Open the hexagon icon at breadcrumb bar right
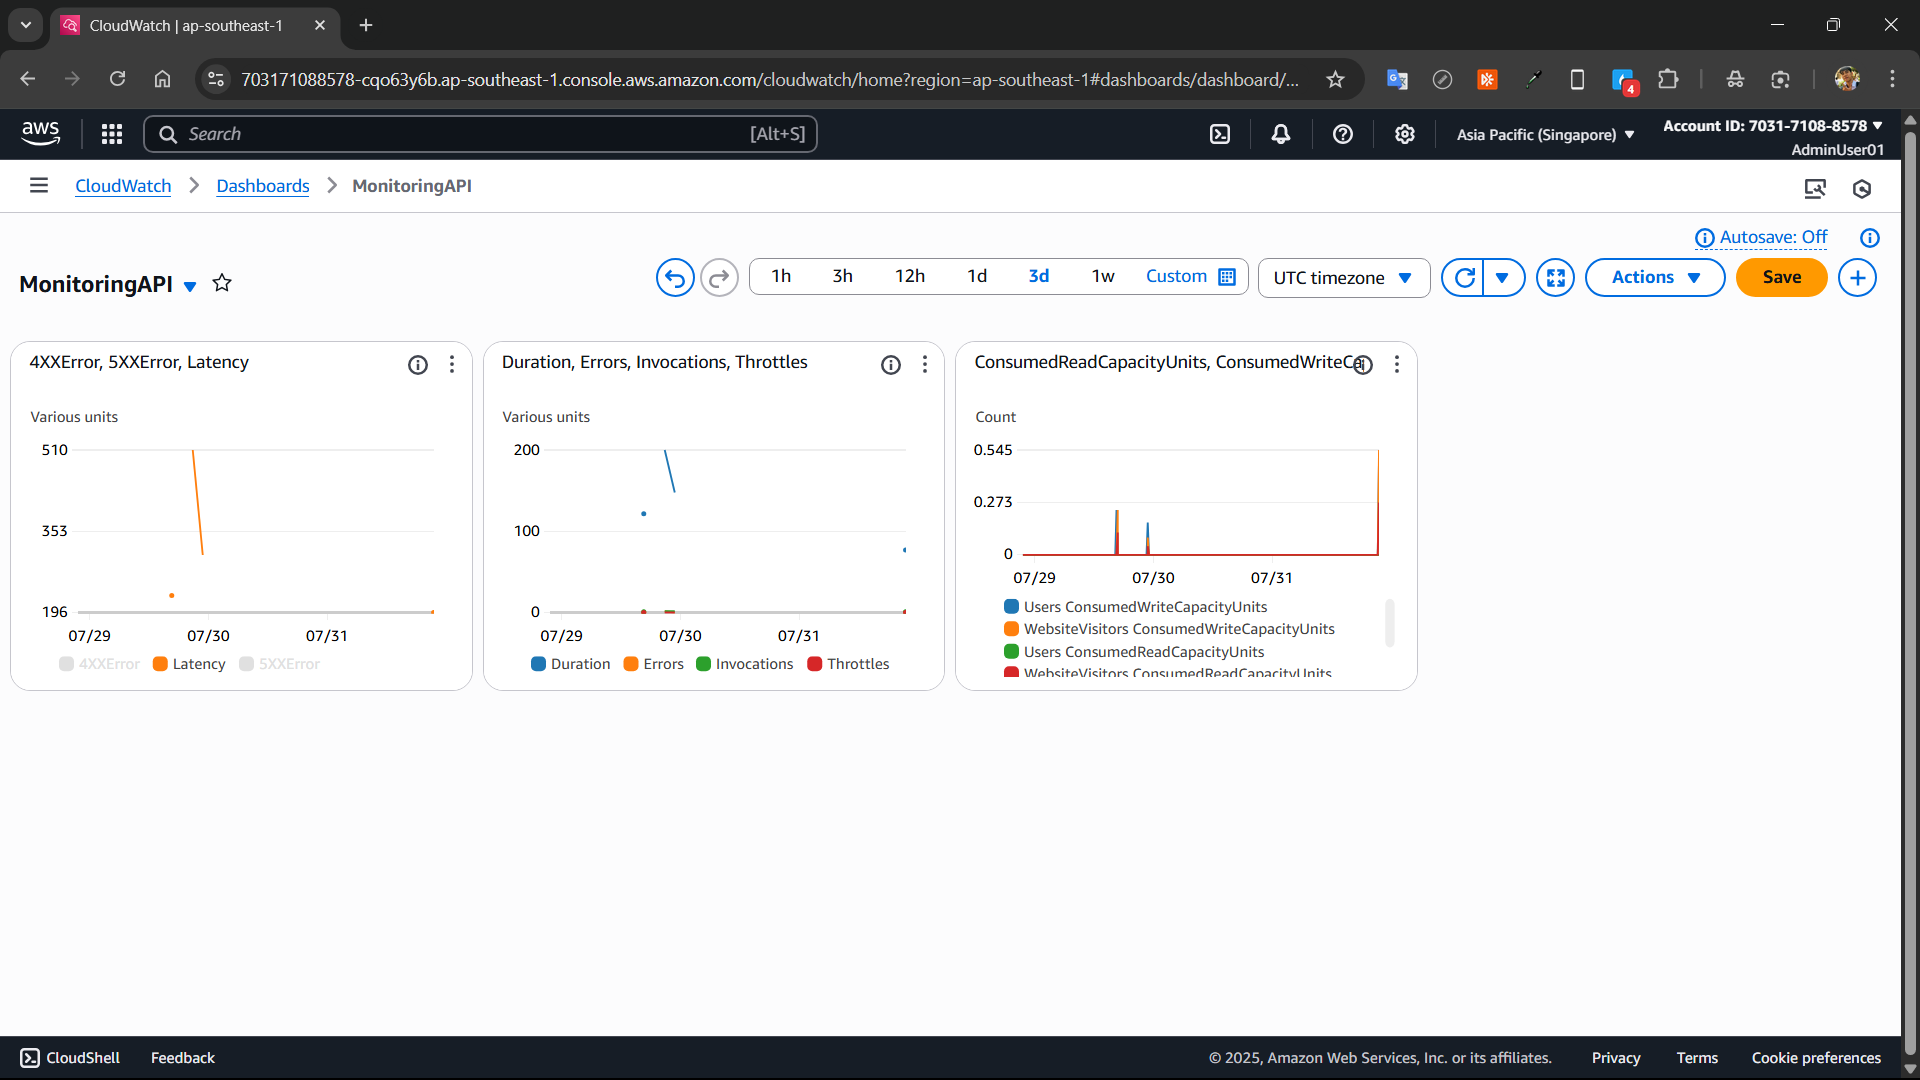The width and height of the screenshot is (1920, 1080). pos(1862,188)
